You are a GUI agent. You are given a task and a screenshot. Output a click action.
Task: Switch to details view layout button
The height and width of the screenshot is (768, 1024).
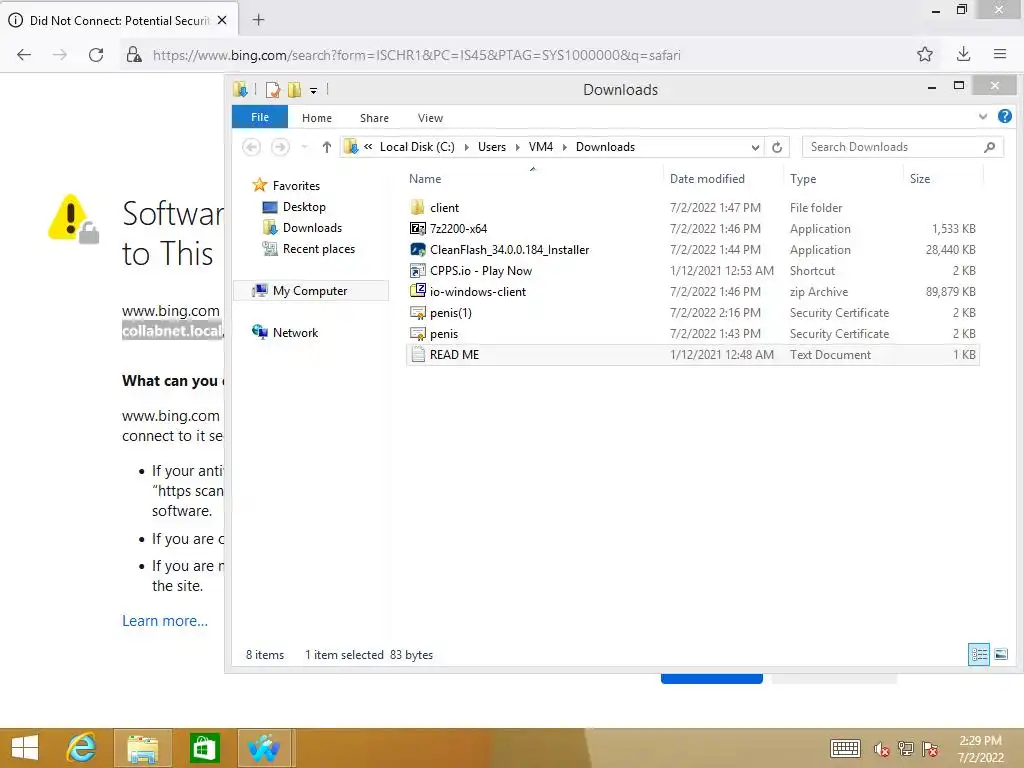point(979,654)
